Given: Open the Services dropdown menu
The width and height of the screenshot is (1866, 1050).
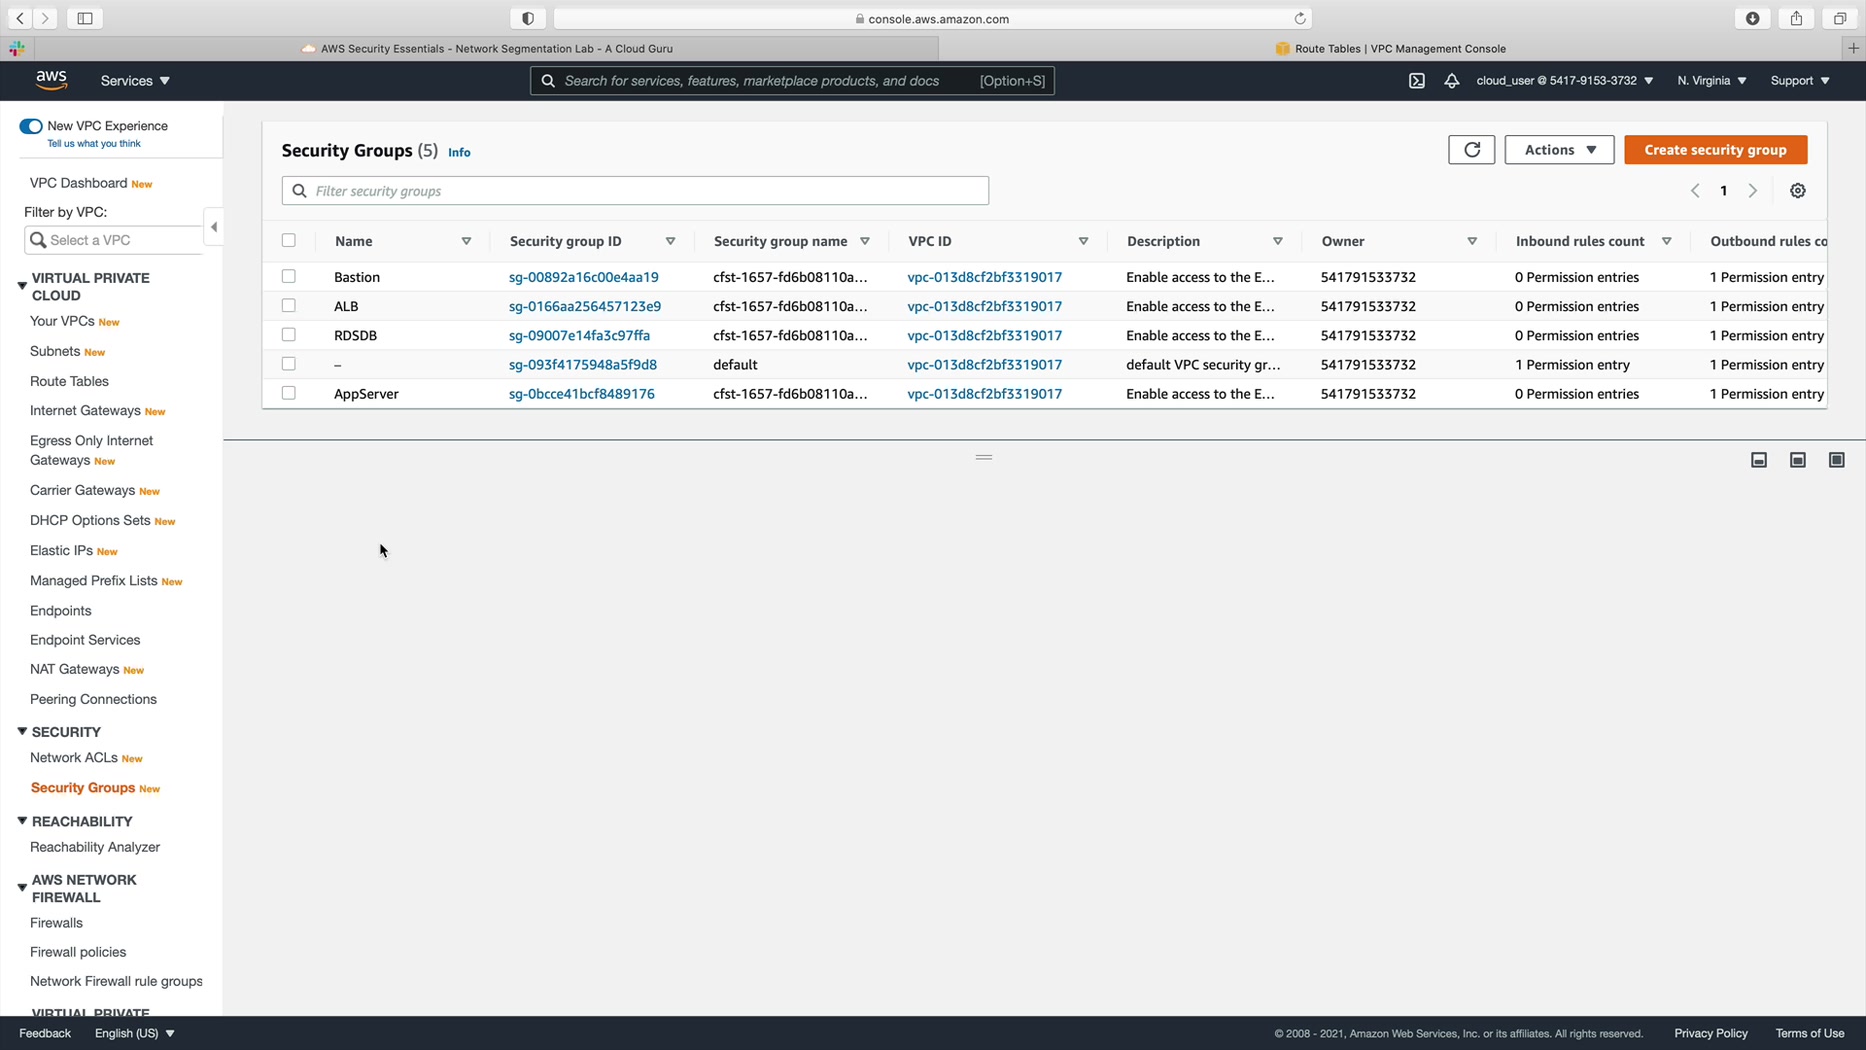Looking at the screenshot, I should pos(135,81).
